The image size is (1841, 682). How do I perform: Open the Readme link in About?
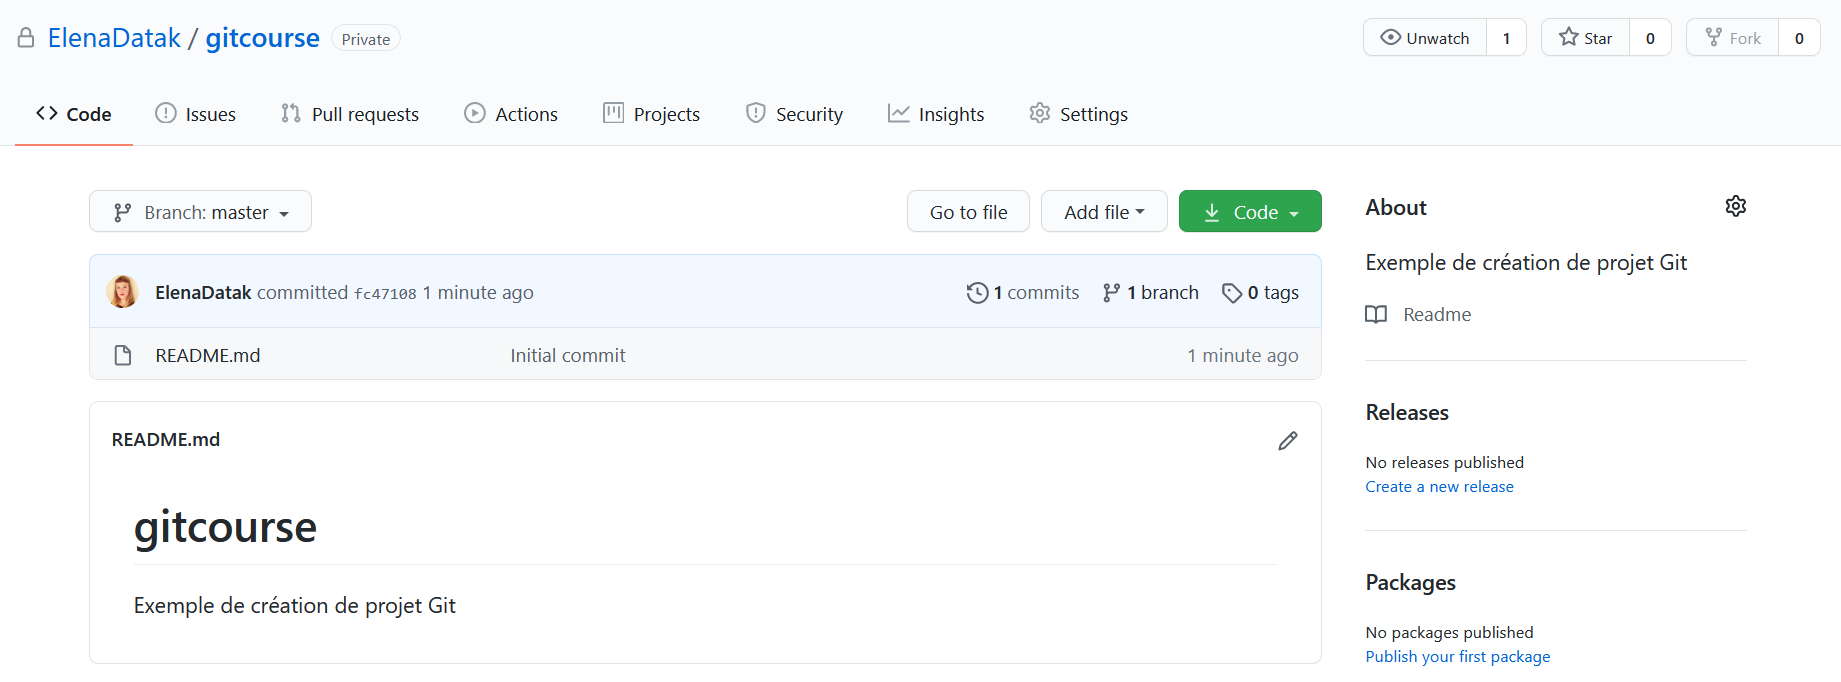pos(1437,315)
